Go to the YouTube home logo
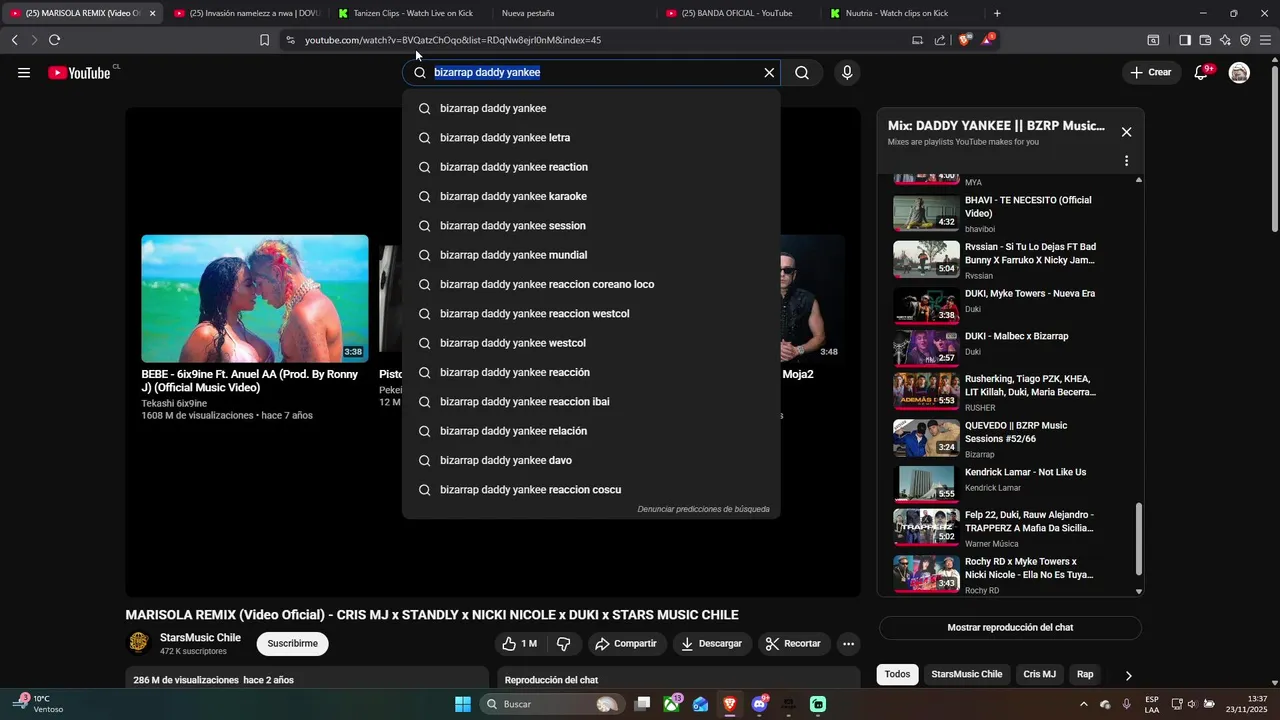1280x720 pixels. [x=80, y=72]
